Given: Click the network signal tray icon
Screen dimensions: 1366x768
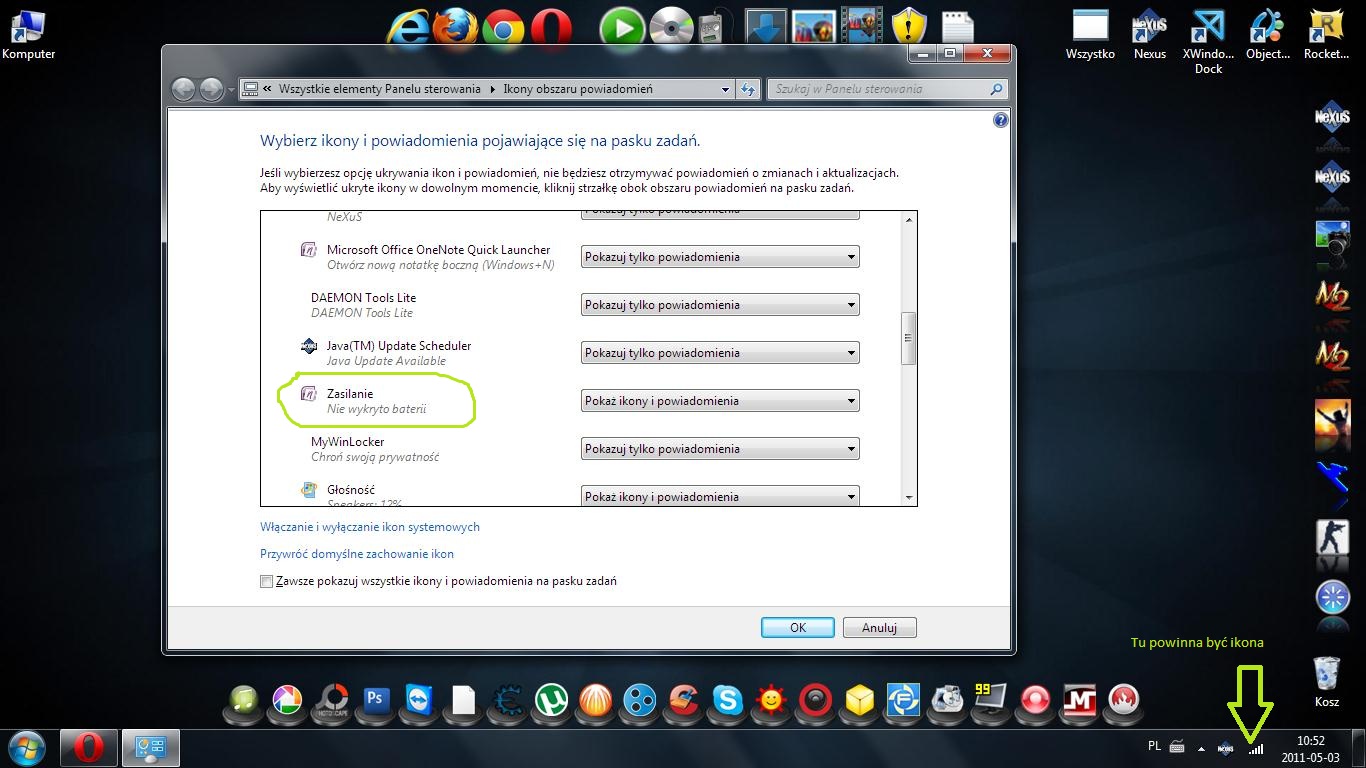Looking at the screenshot, I should point(1255,747).
